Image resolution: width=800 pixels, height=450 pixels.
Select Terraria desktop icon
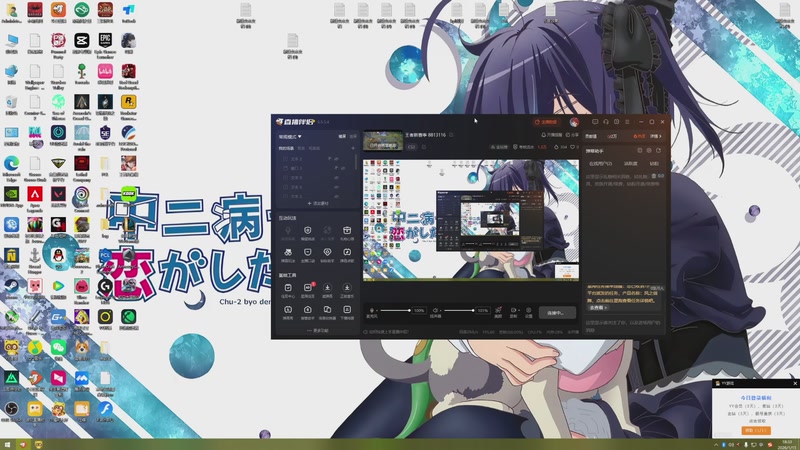tap(82, 75)
